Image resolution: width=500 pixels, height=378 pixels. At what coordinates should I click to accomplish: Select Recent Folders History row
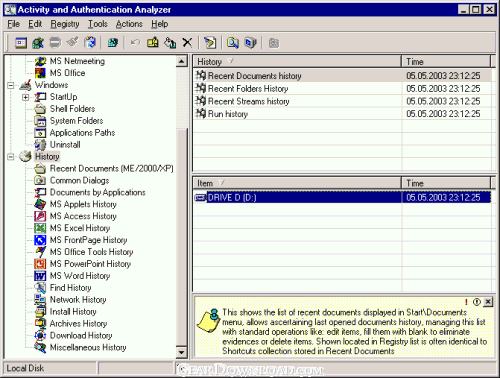(342, 89)
